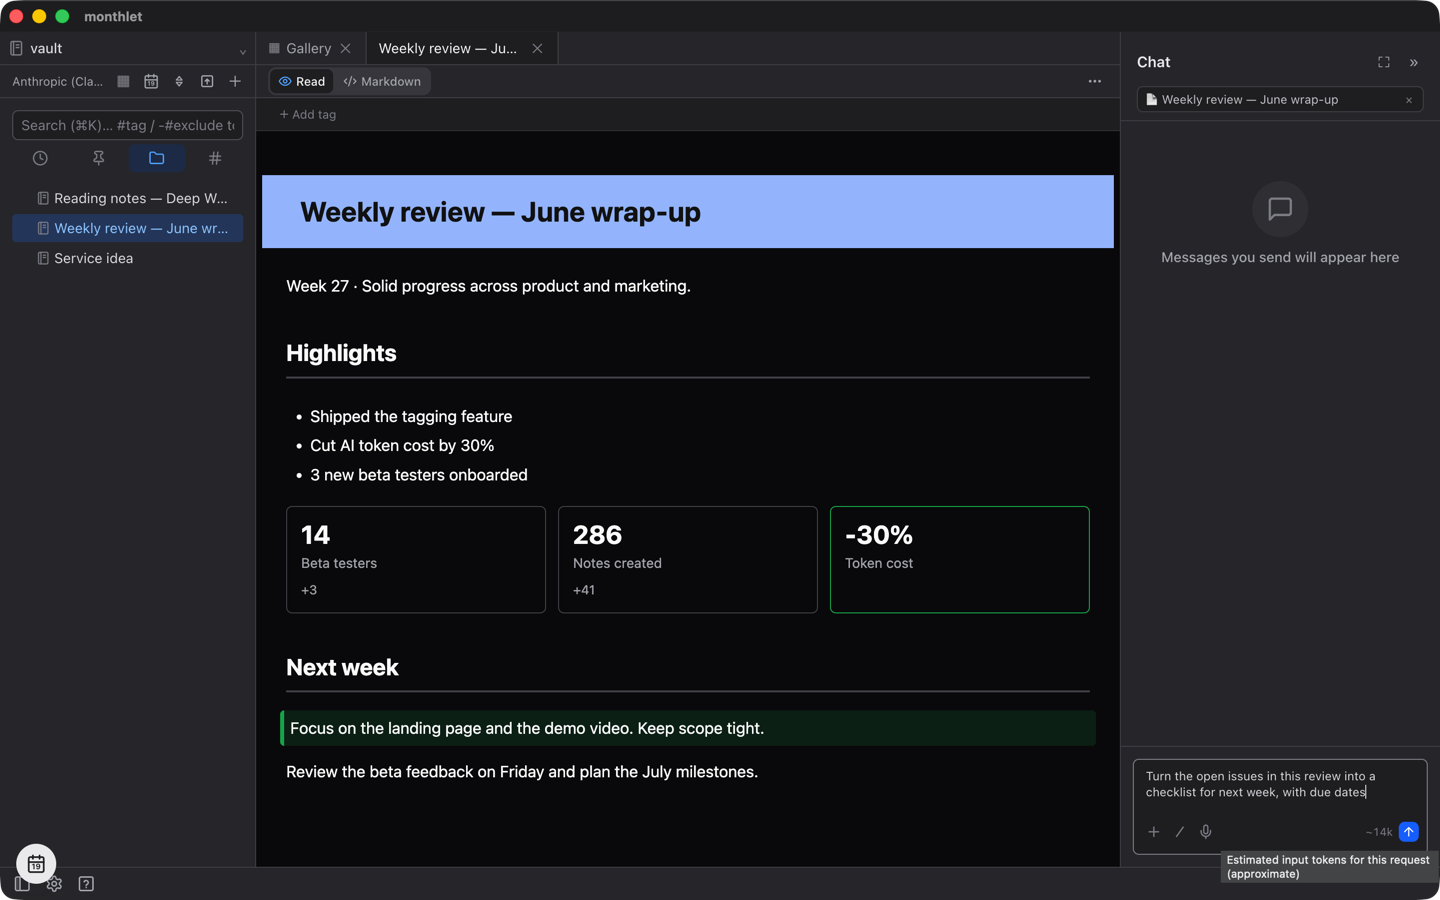
Task: Switch to Markdown mode
Action: pos(382,81)
